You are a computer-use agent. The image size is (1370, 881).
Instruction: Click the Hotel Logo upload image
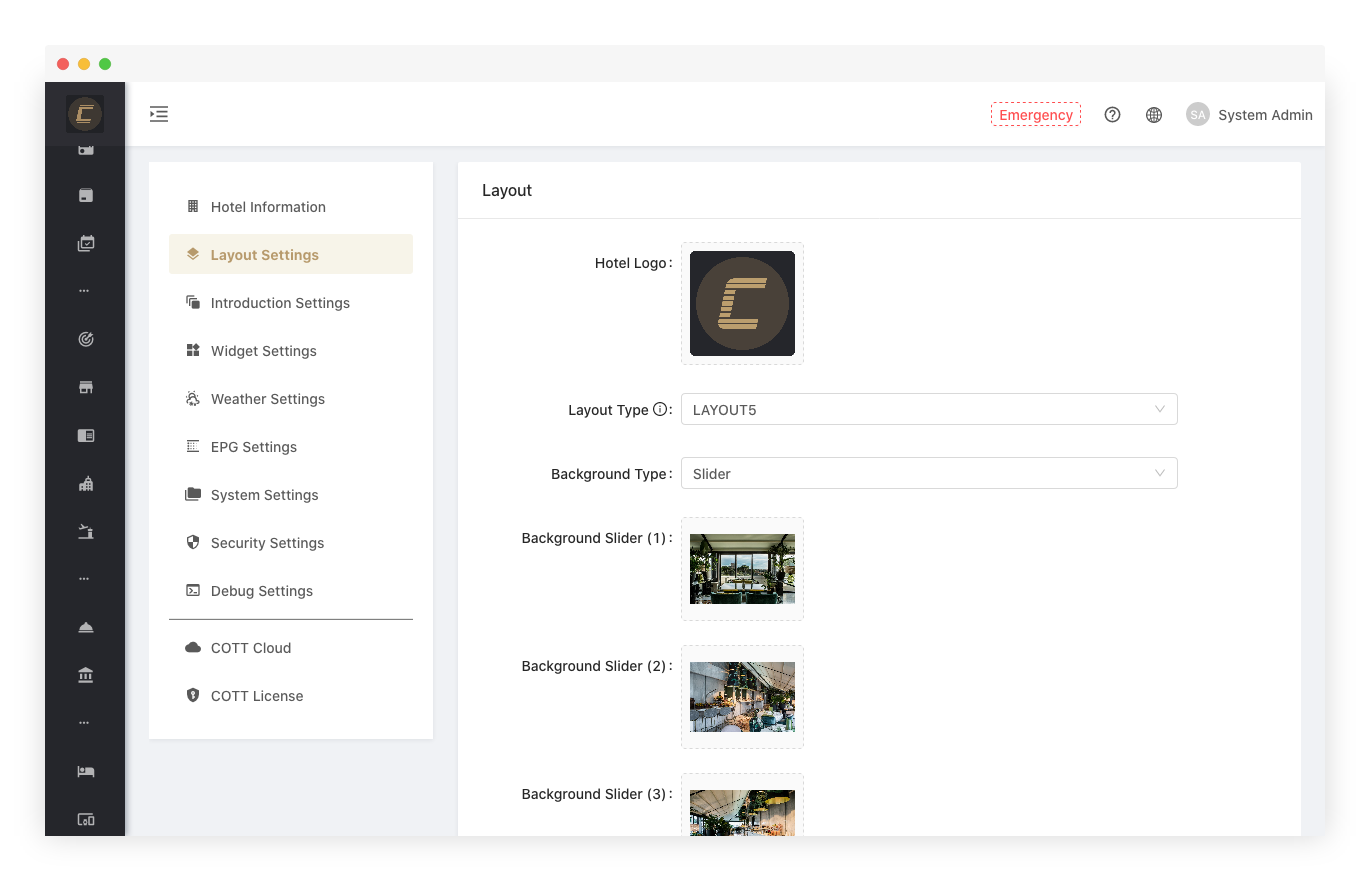click(742, 303)
